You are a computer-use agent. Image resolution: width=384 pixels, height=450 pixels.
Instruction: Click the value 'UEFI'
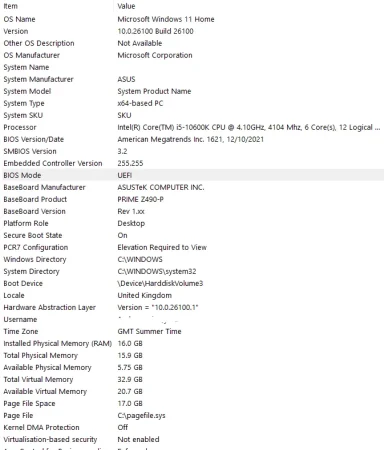(x=125, y=175)
